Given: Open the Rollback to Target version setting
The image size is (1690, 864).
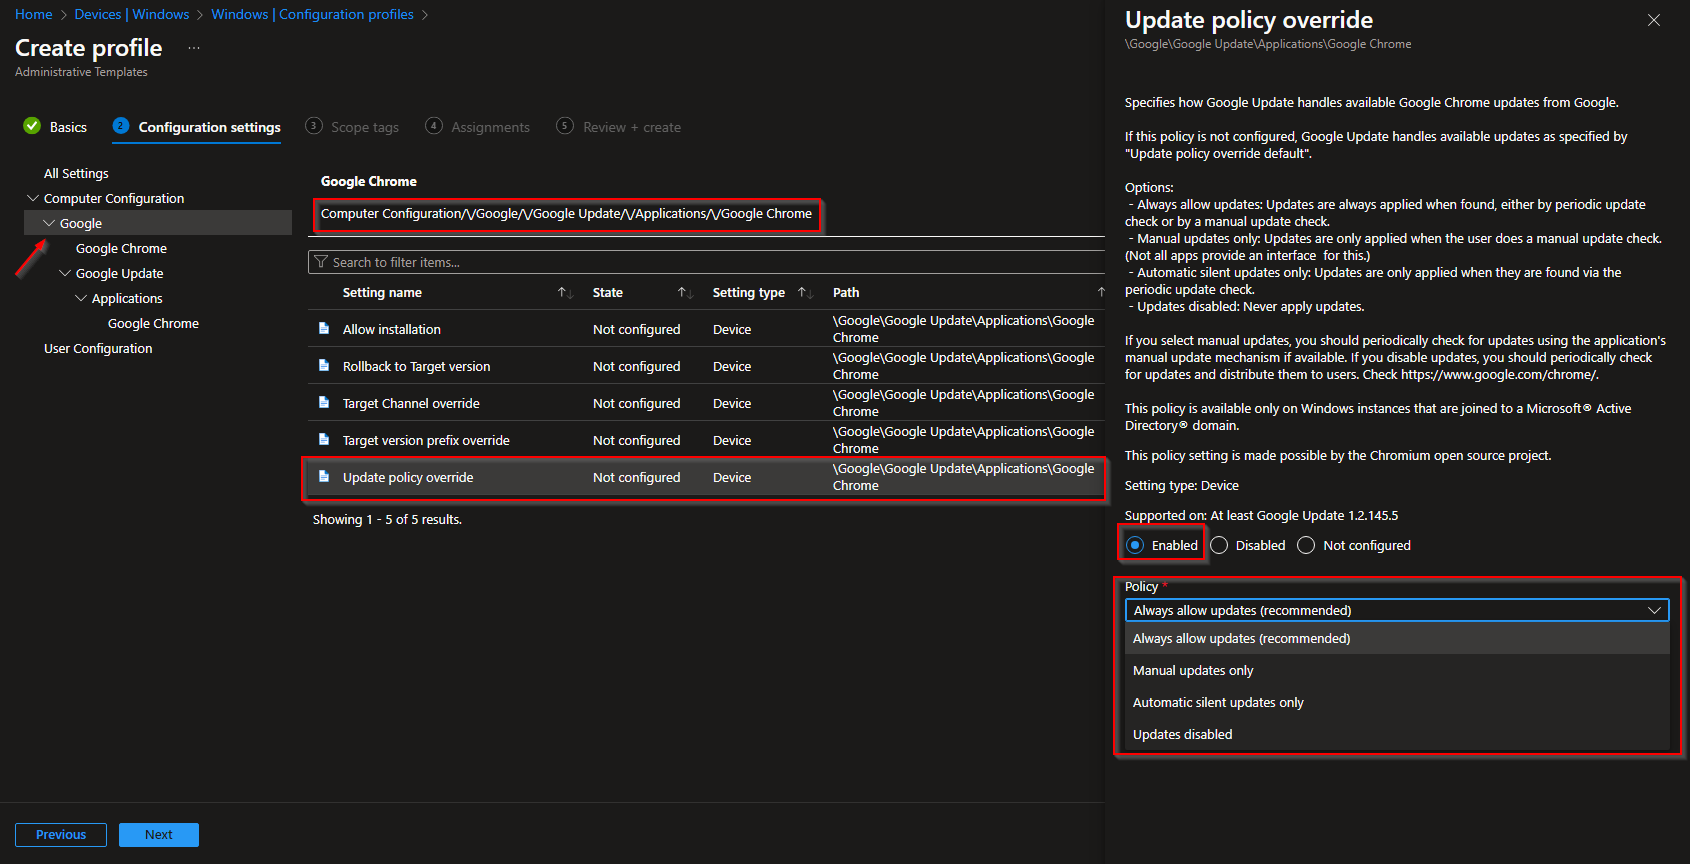Looking at the screenshot, I should click(x=417, y=366).
